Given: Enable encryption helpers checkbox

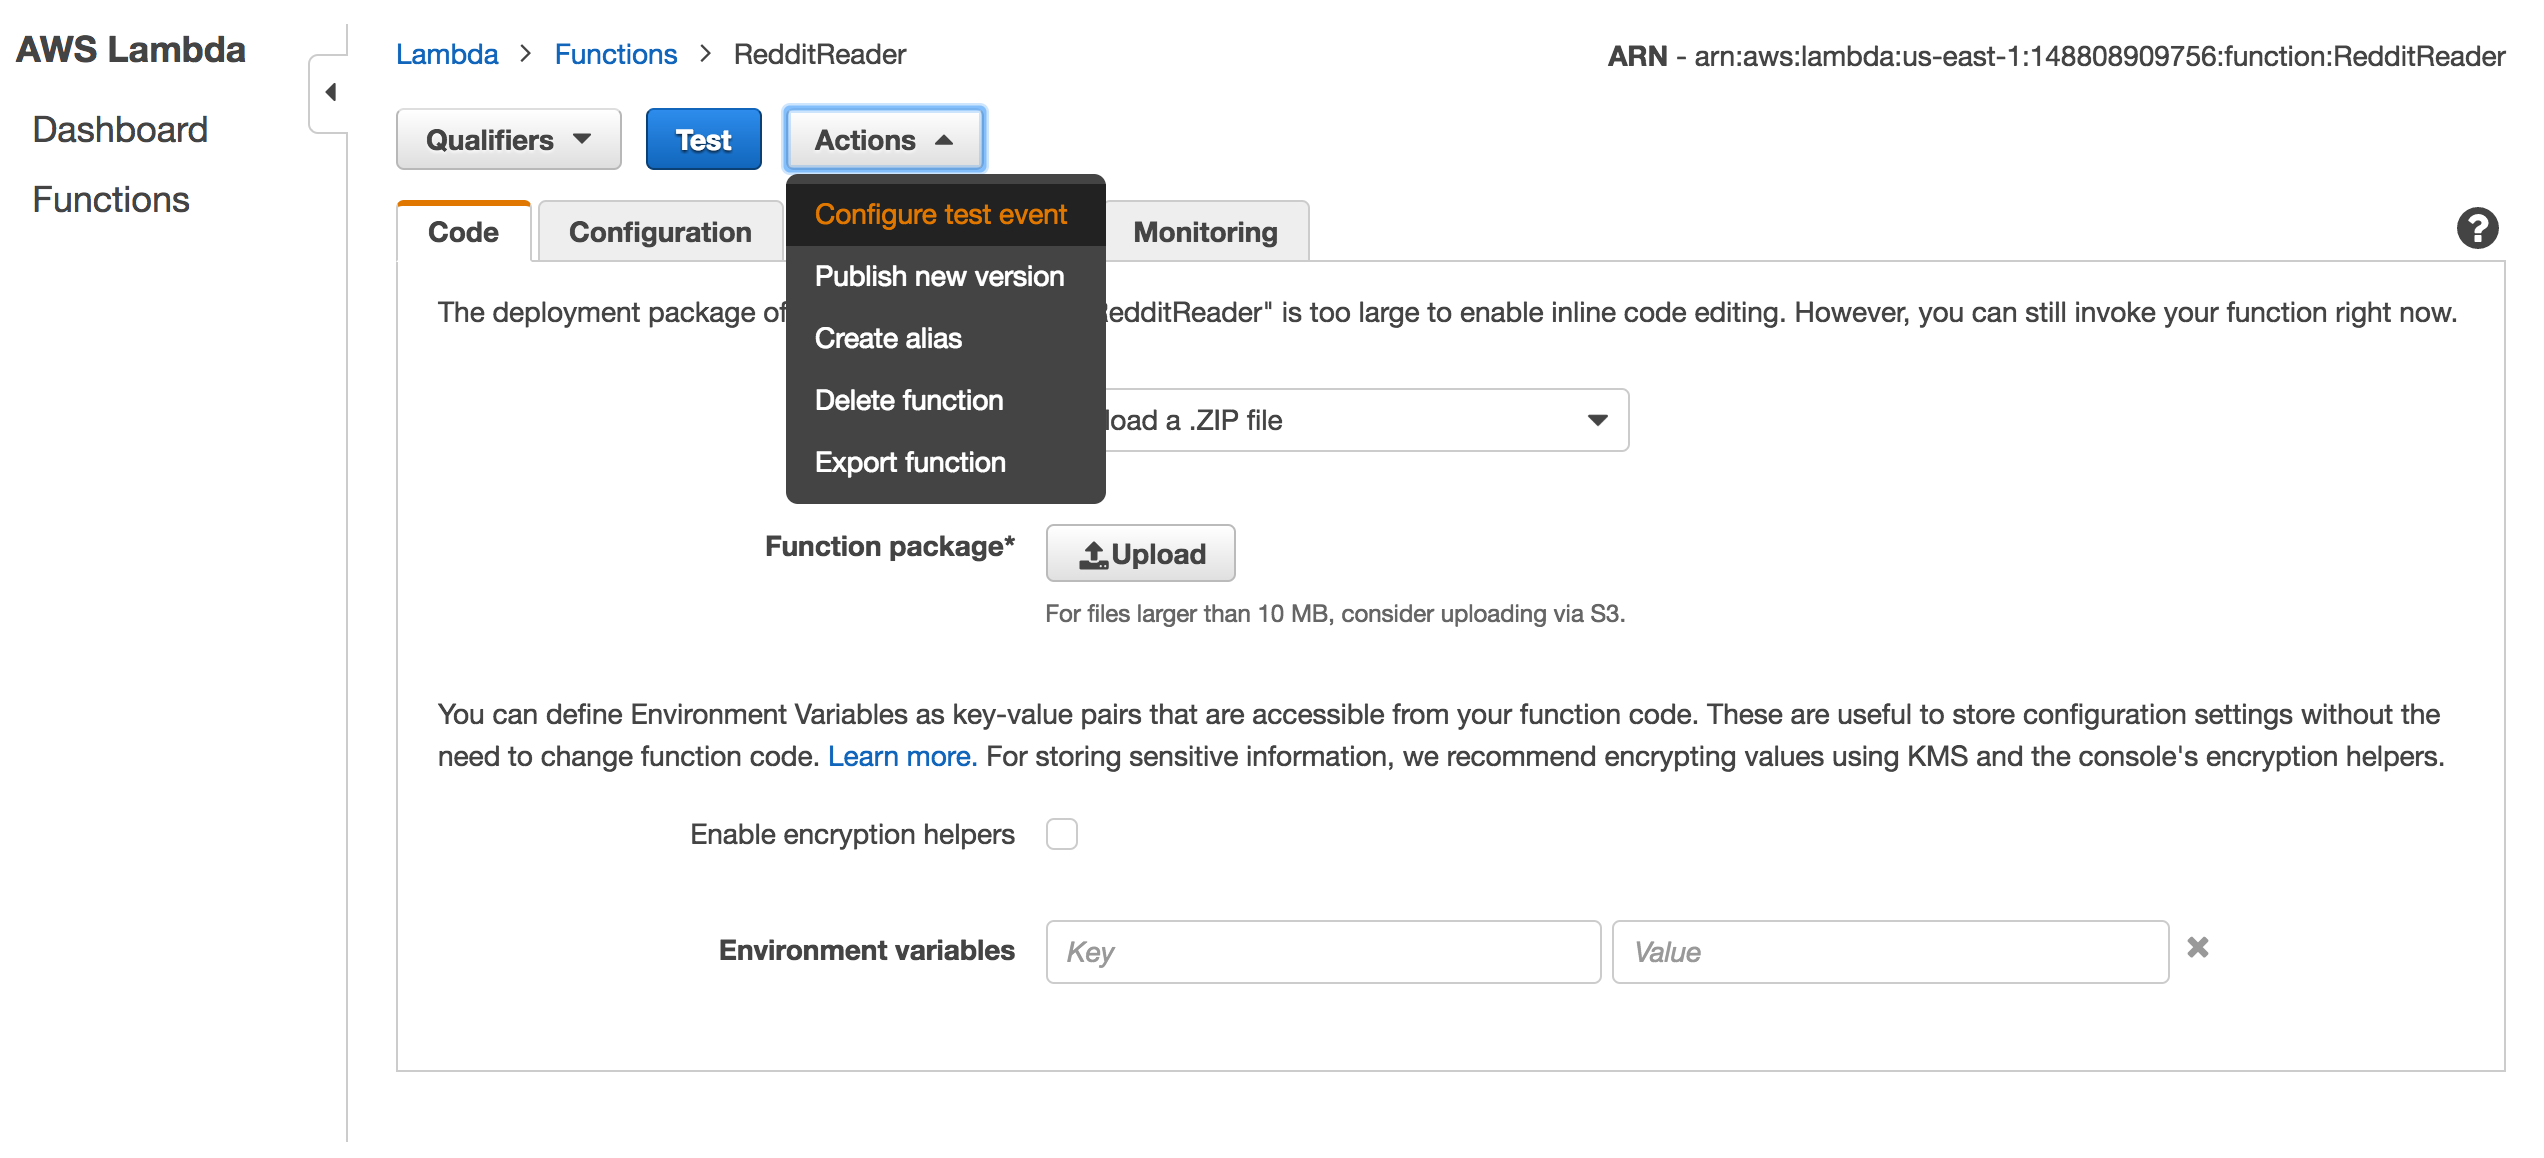Looking at the screenshot, I should pyautogui.click(x=1062, y=834).
